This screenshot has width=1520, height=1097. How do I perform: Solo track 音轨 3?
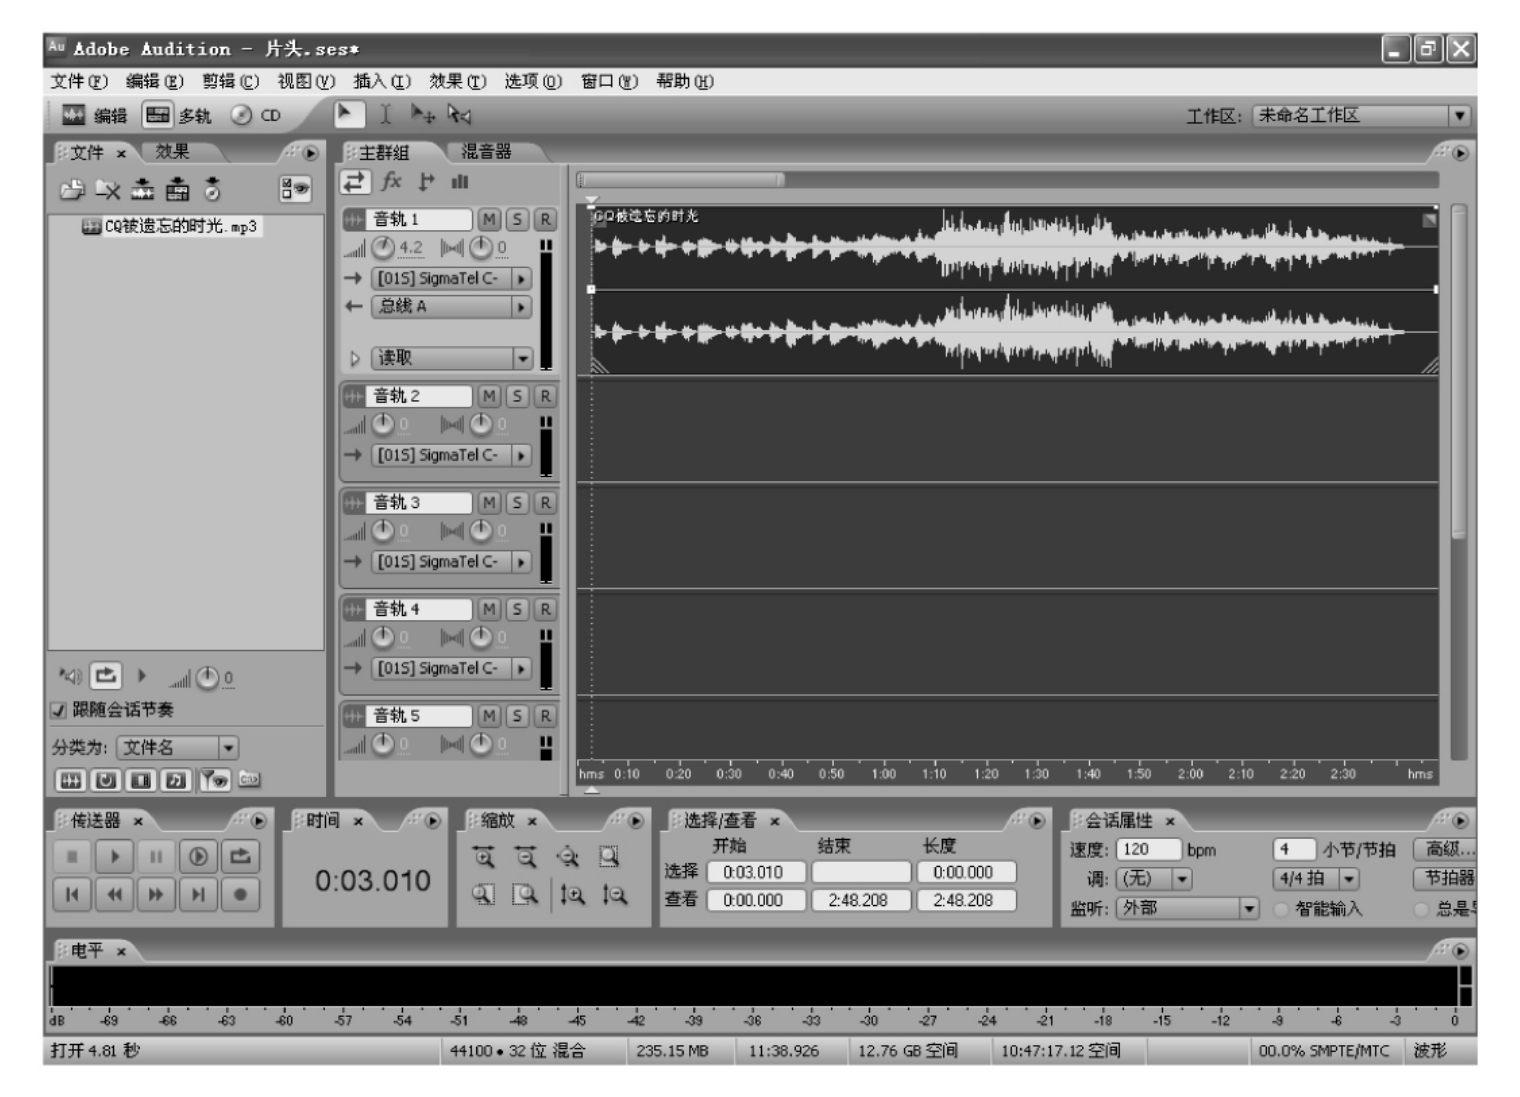517,503
